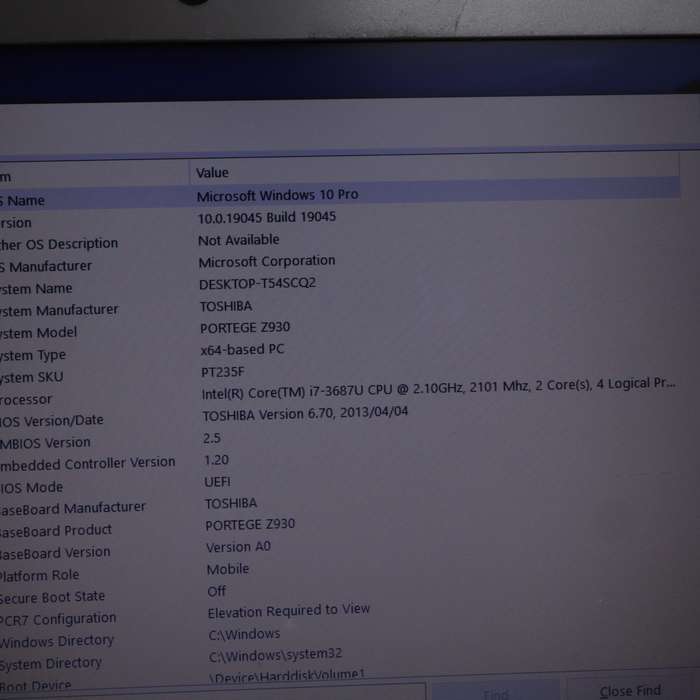Select the OS Name row label
Viewport: 700px width, 700px height.
[22, 200]
